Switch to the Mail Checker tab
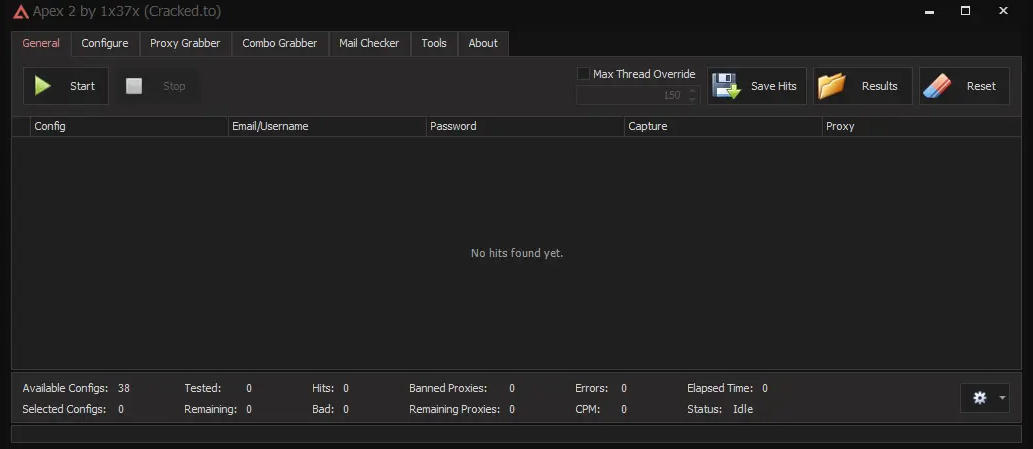 [369, 43]
